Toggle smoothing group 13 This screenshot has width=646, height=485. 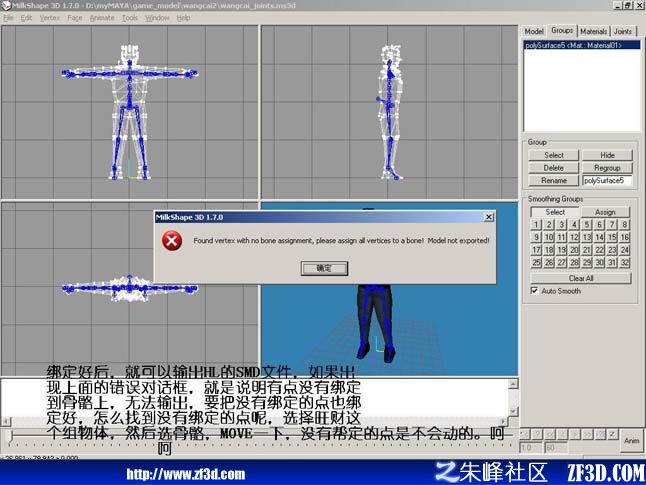tap(587, 237)
